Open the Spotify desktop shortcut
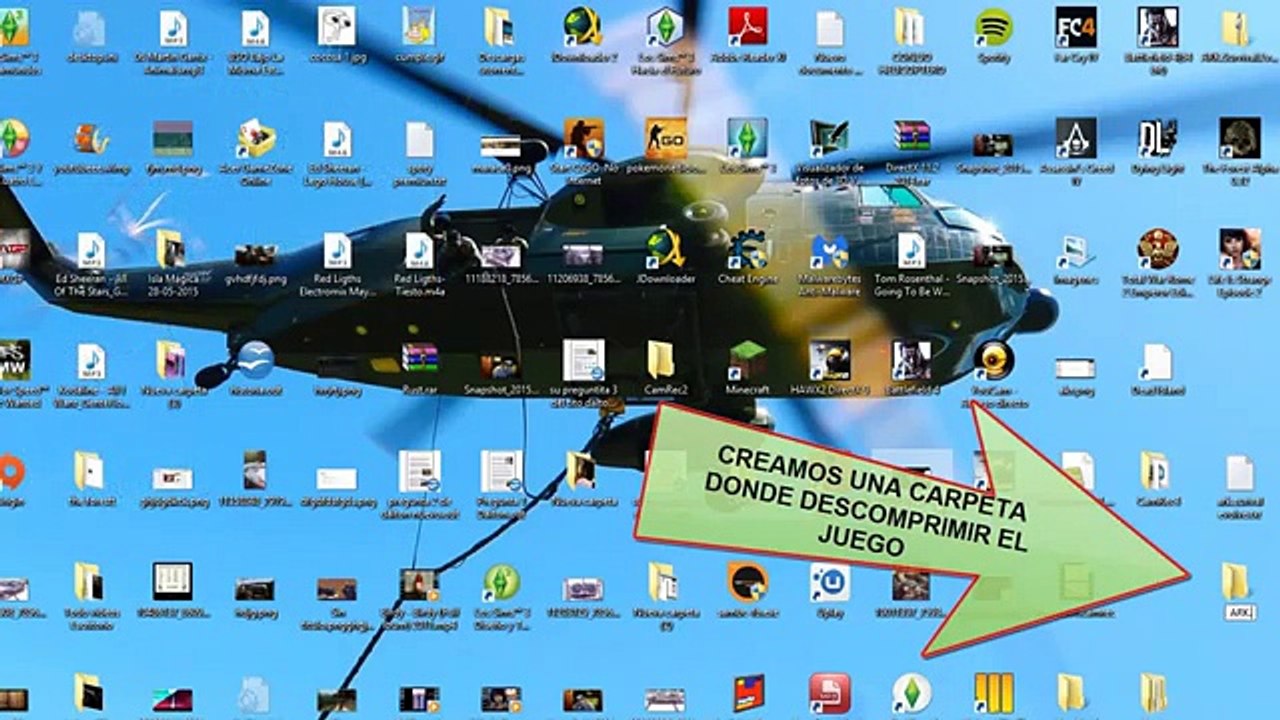Screen dimensions: 1280x720 point(993,28)
